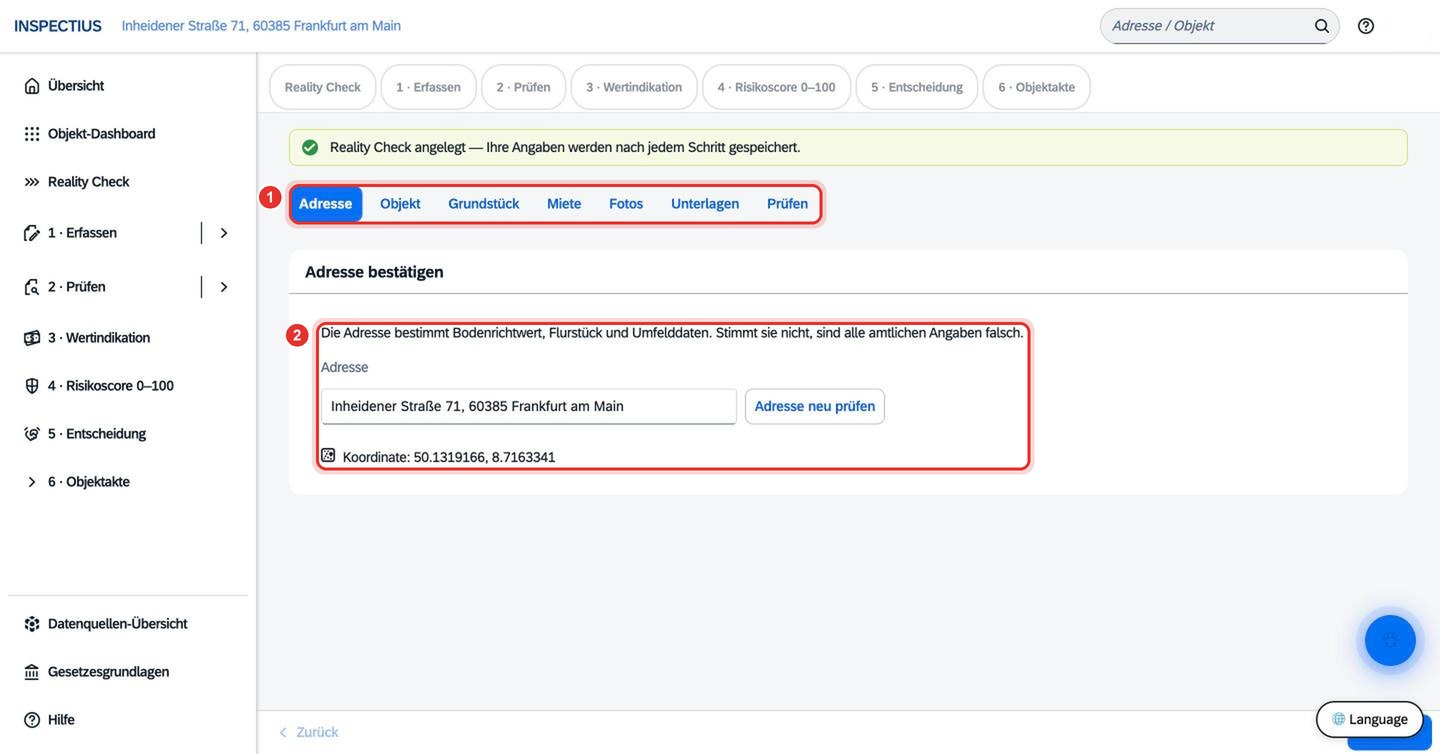Viewport: 1440px width, 754px height.
Task: Switch to the Unterlagen sub-tab
Action: click(705, 204)
